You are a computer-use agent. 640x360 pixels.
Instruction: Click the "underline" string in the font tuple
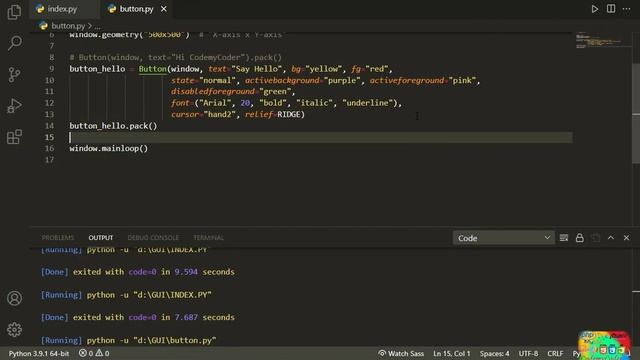[368, 103]
